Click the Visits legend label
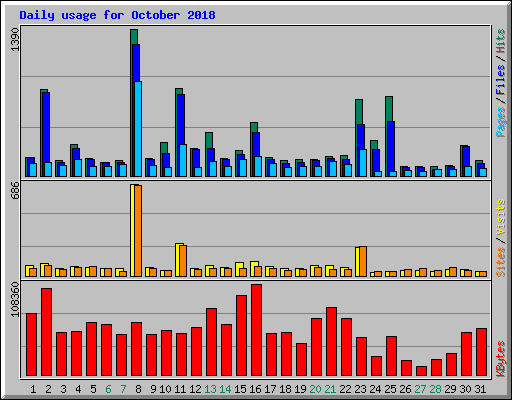This screenshot has width=512, height=400. (501, 217)
